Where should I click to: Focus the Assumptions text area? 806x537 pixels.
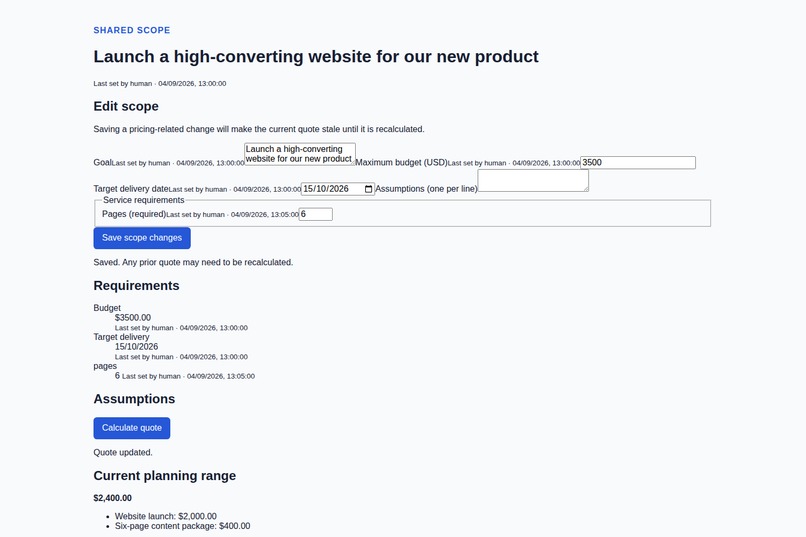[x=533, y=180]
